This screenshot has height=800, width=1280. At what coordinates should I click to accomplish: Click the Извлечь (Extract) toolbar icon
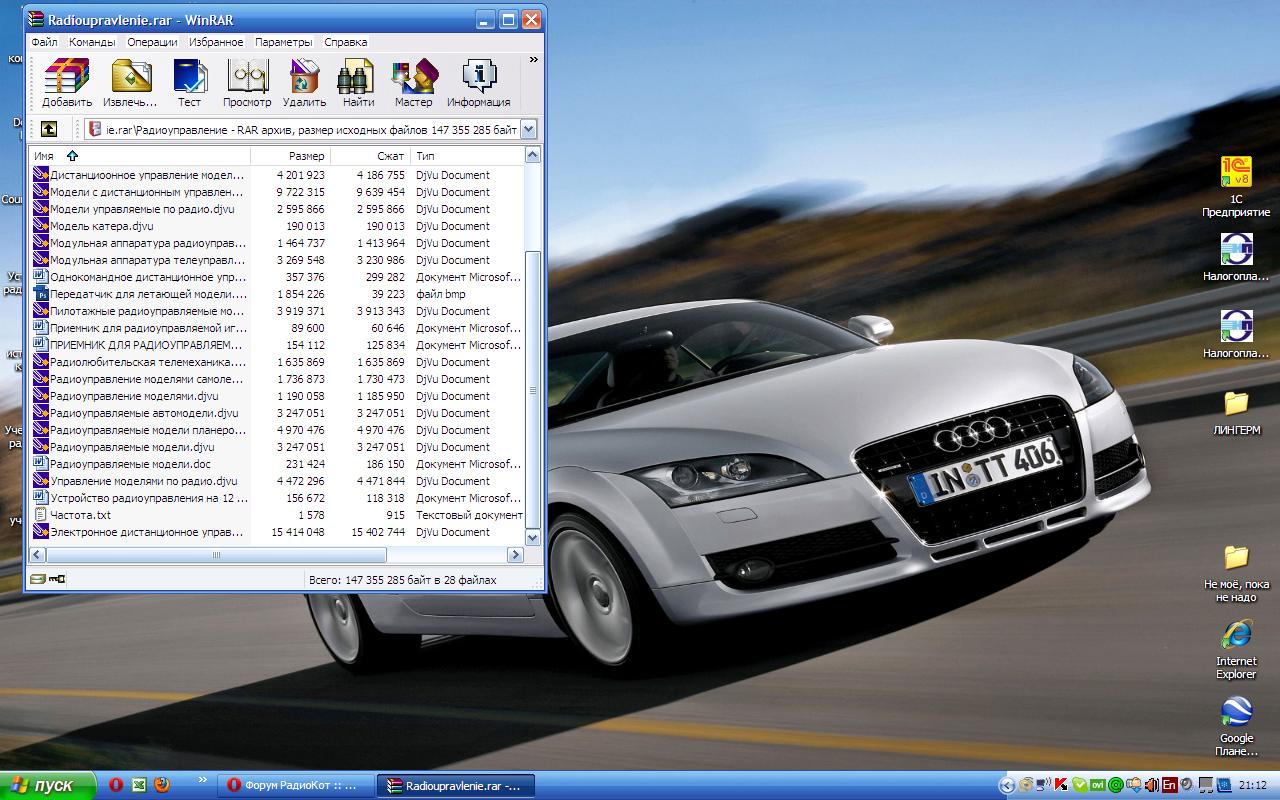click(130, 81)
